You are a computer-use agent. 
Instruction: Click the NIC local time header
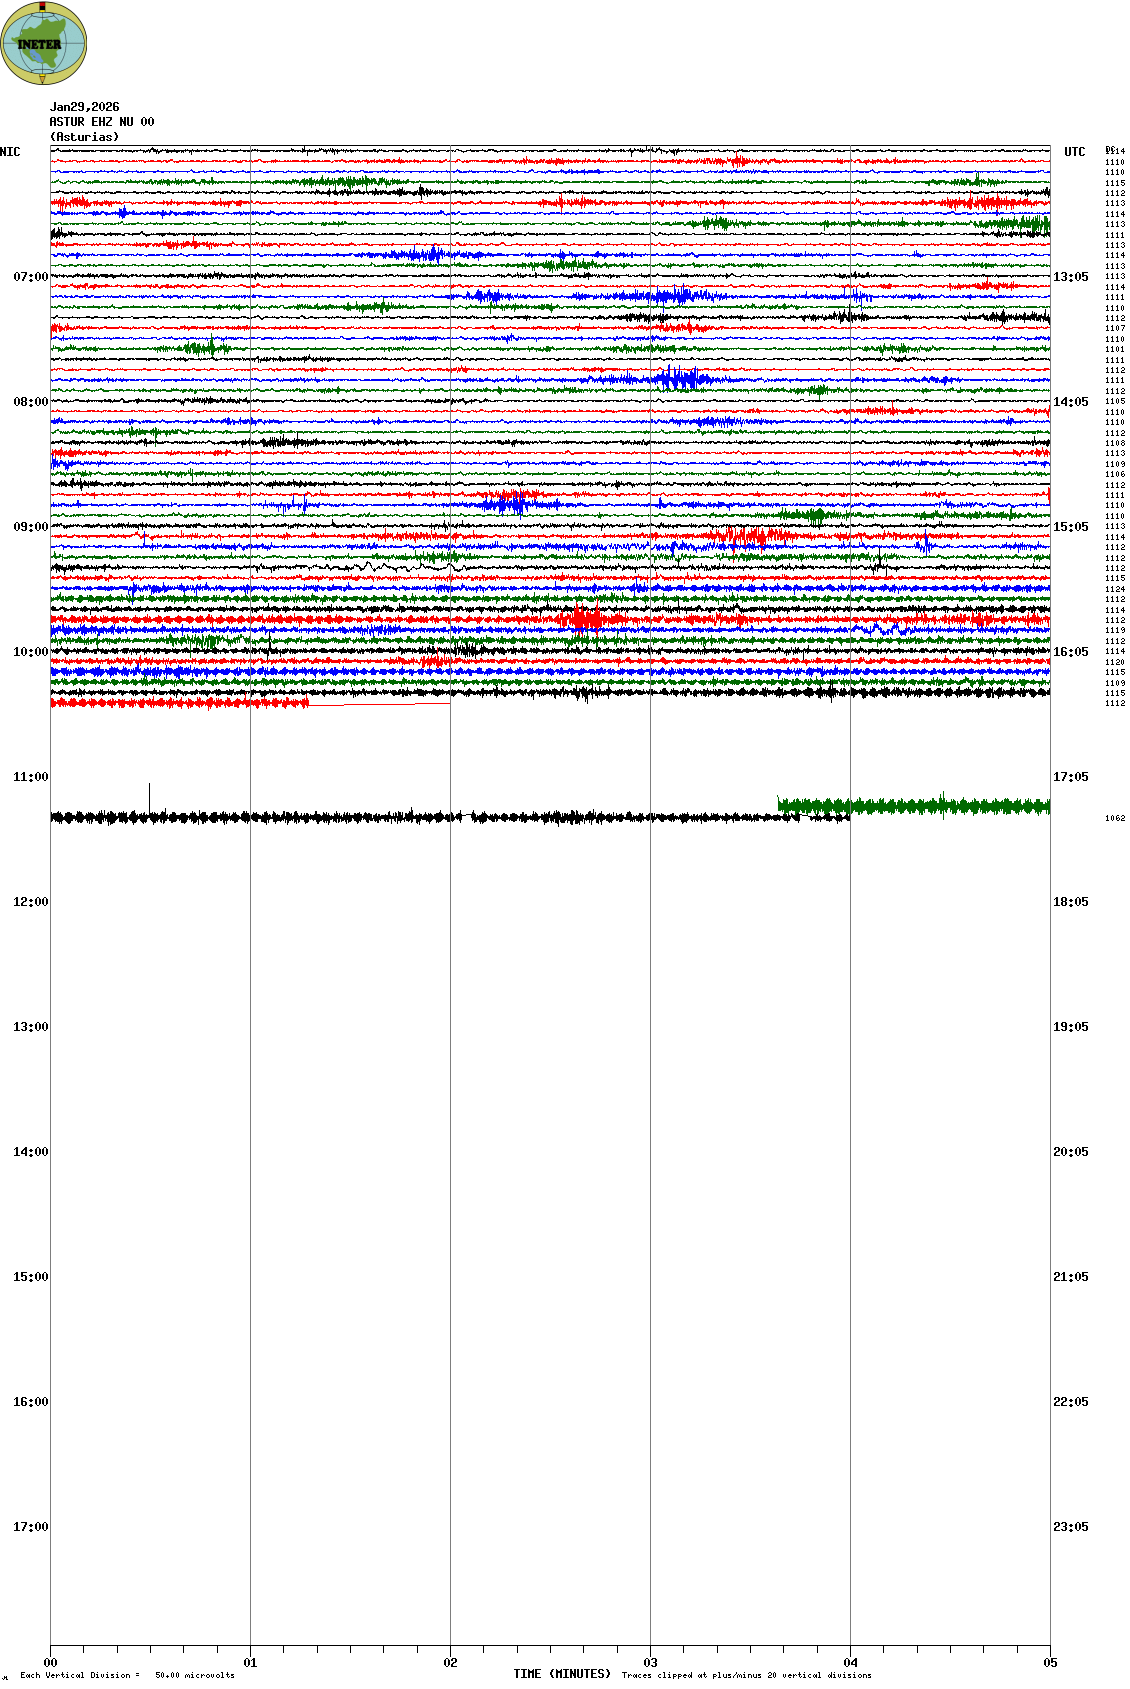10,152
